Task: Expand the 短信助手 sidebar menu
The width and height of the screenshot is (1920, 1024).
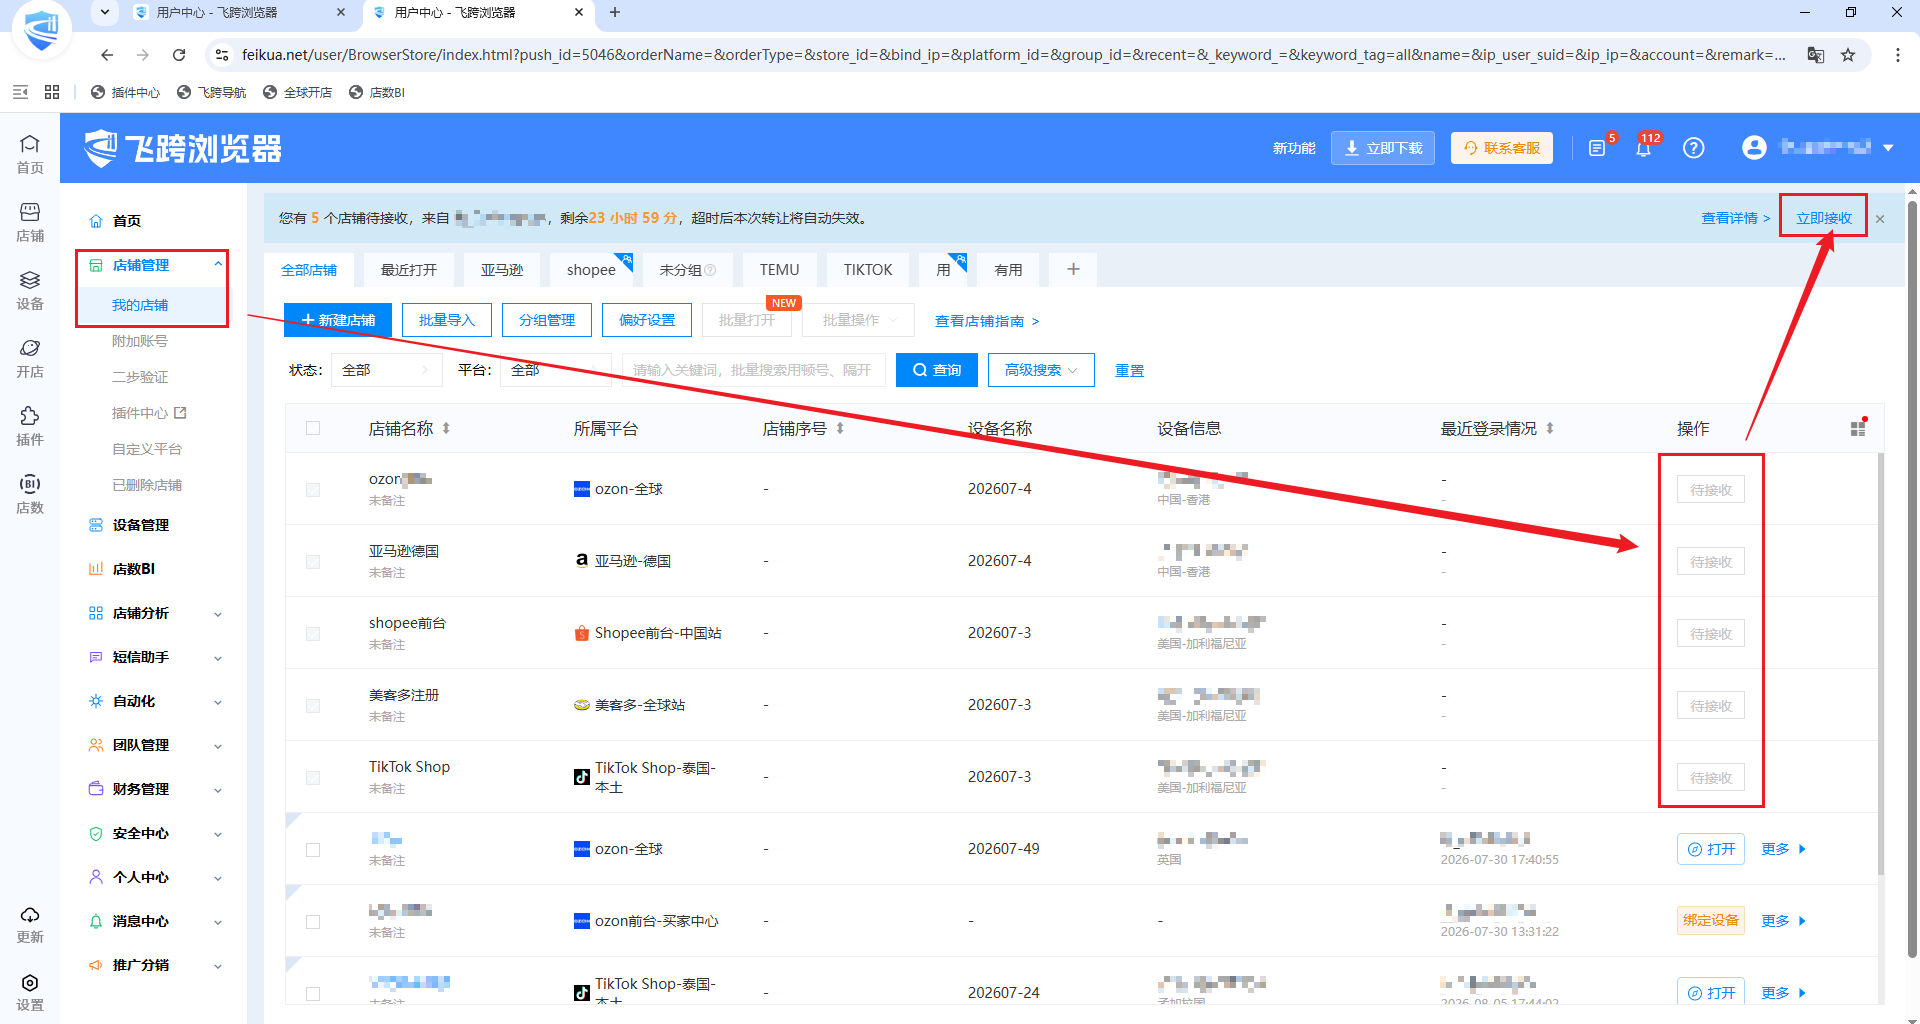Action: pos(155,657)
